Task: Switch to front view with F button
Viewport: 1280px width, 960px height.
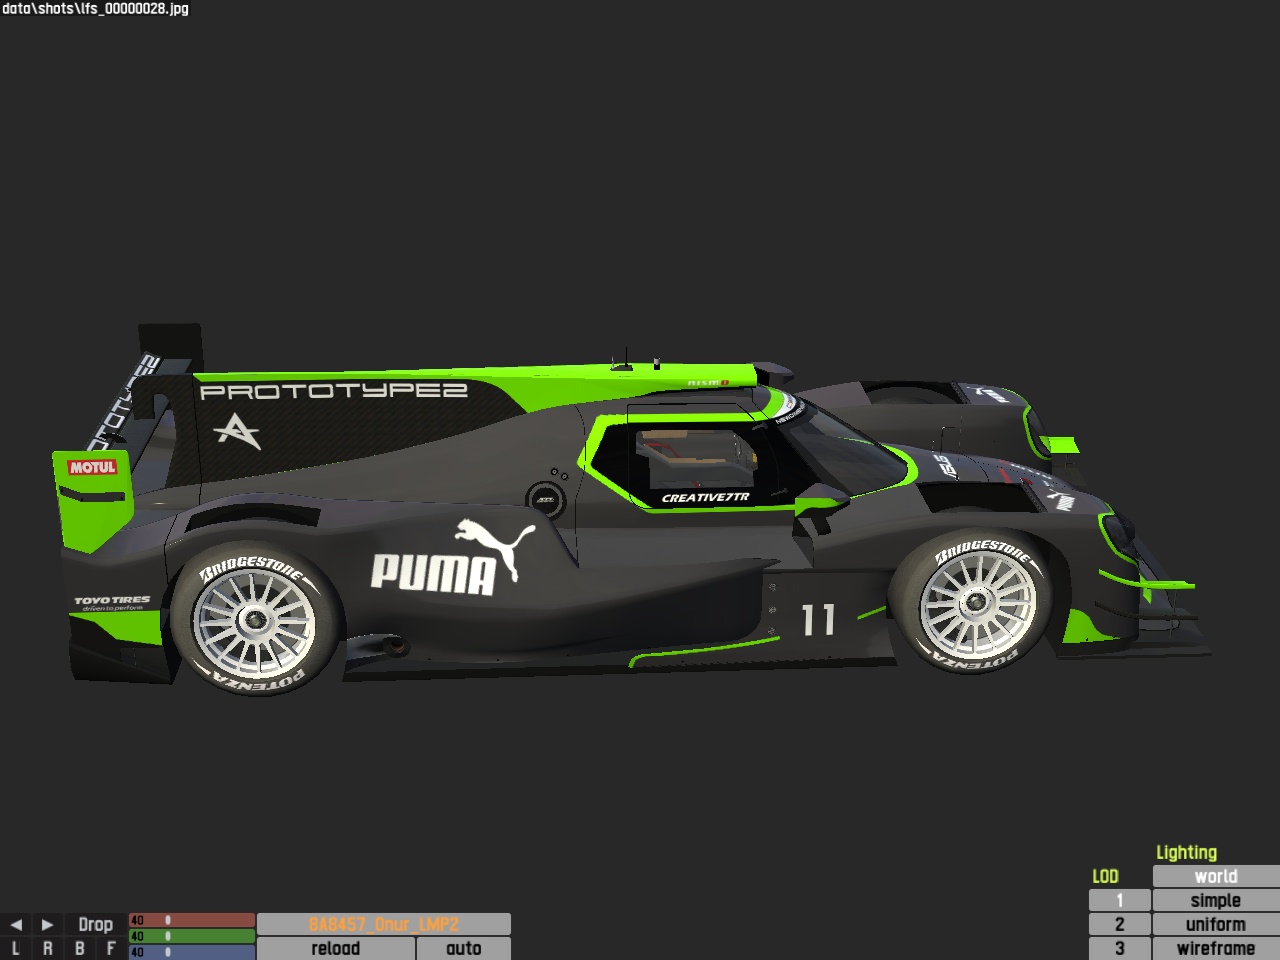Action: (111, 948)
